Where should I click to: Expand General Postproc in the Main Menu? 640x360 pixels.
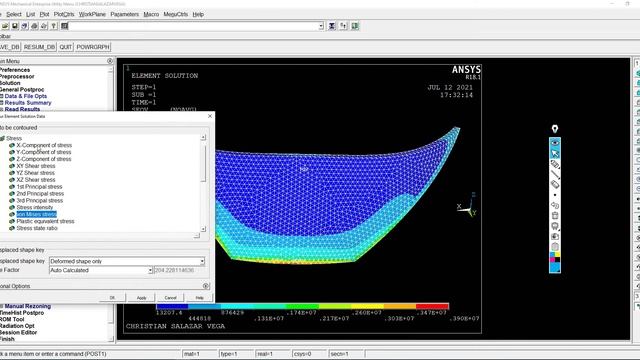click(x=22, y=89)
